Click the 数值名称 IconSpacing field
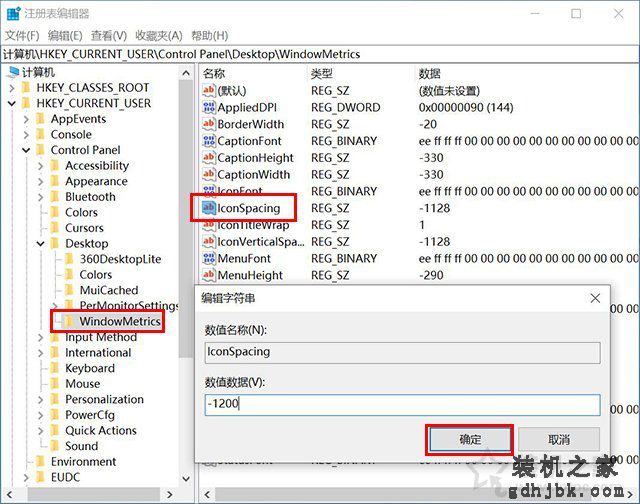Screen dimensions: 640x504 [402, 352]
